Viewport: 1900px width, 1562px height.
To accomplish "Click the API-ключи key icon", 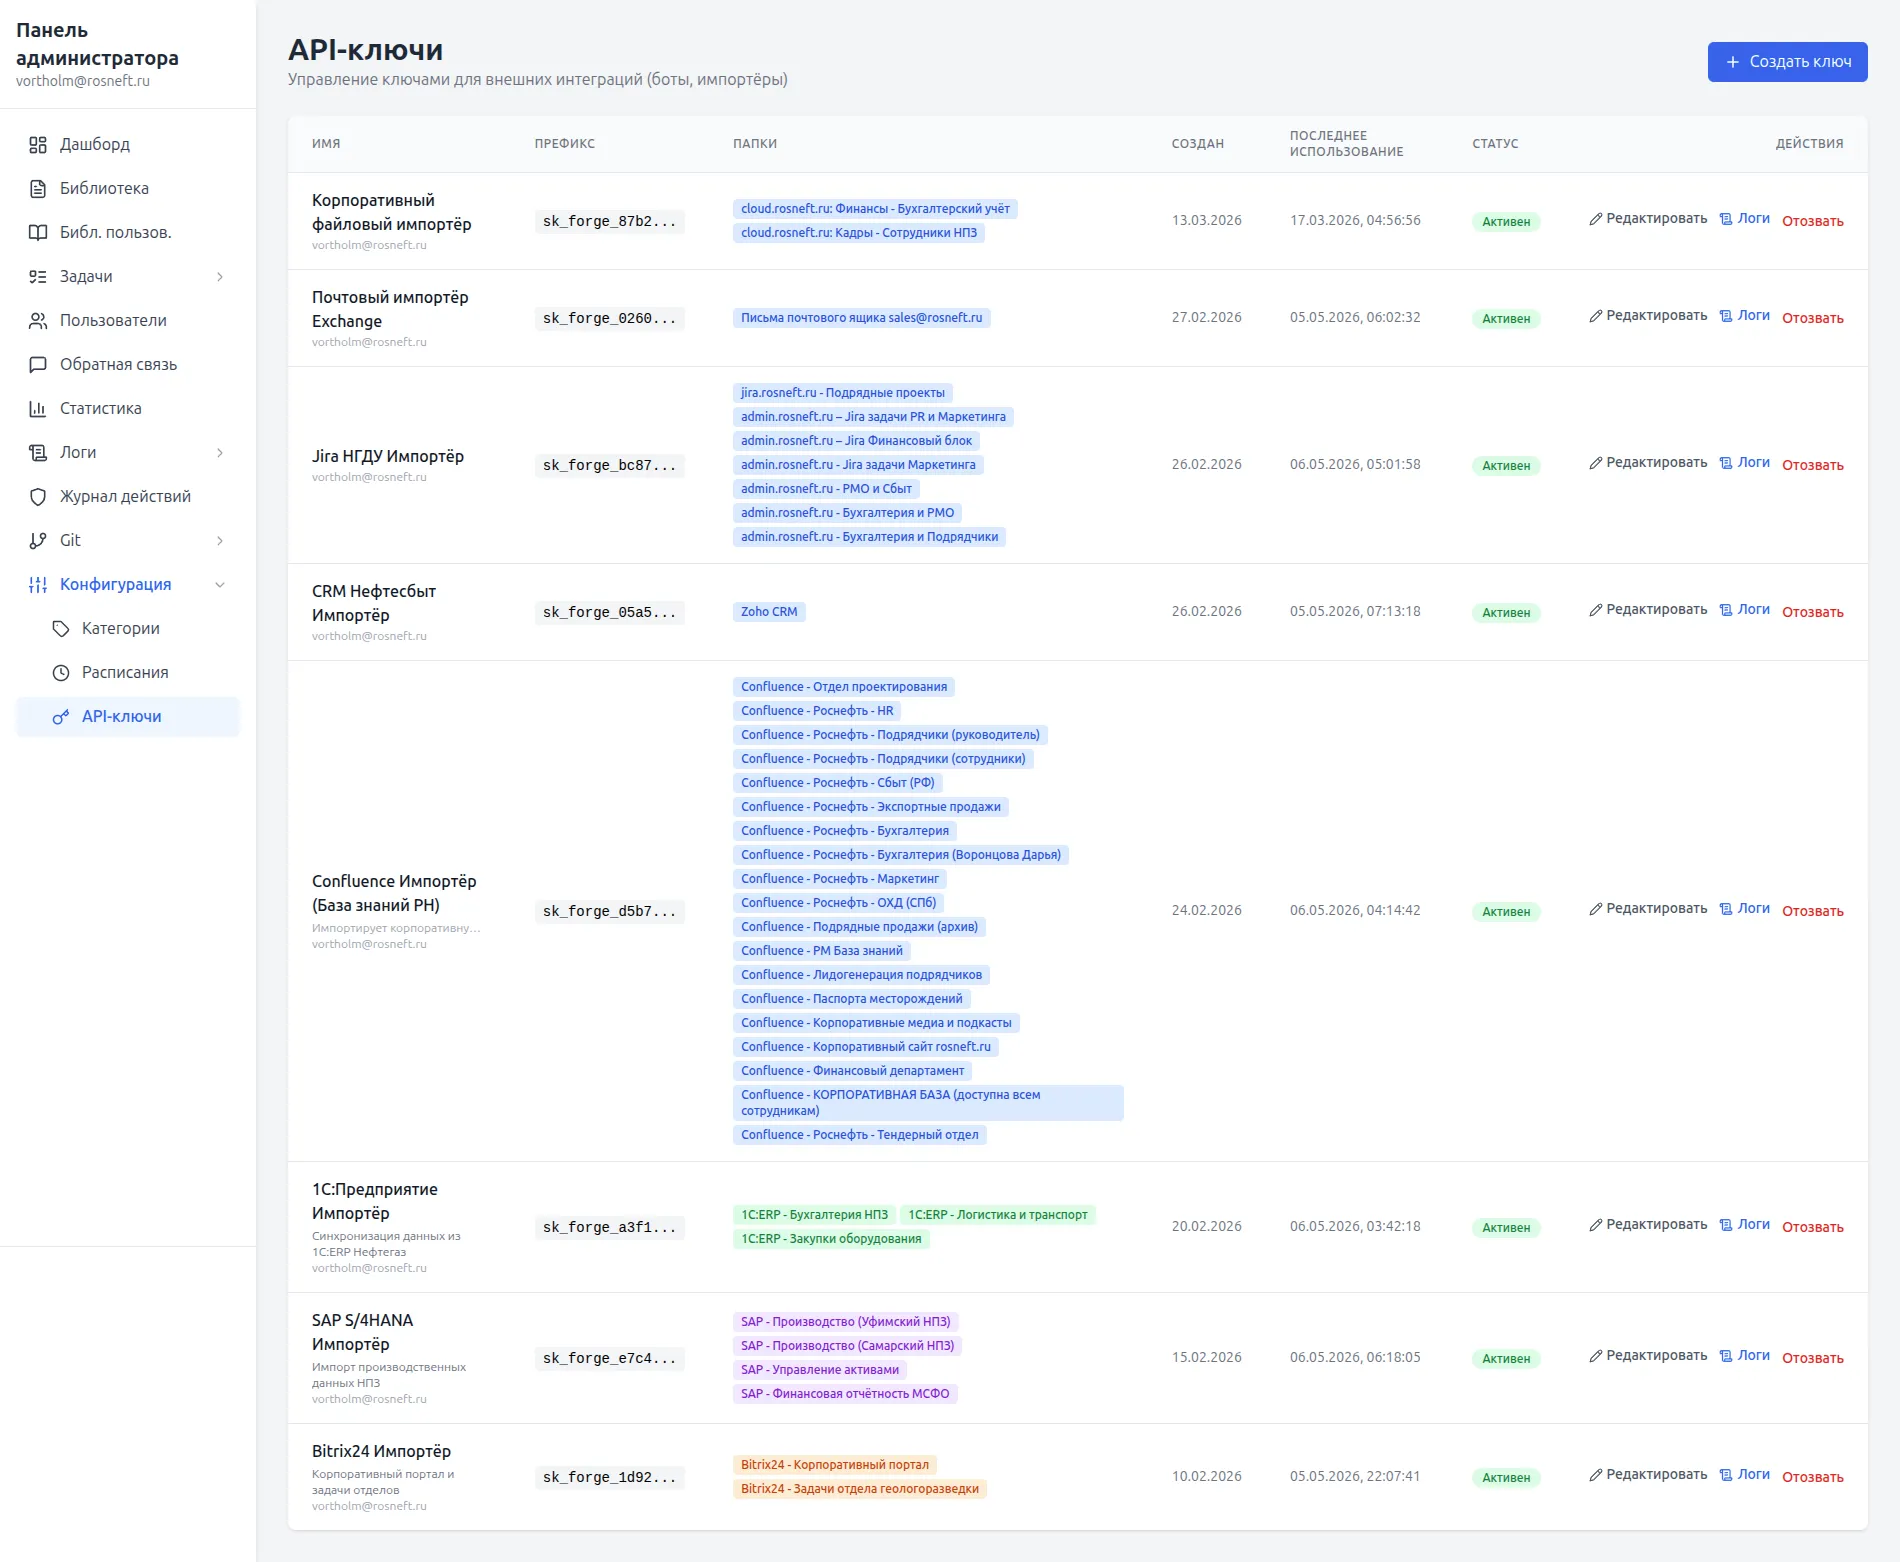I will (61, 717).
